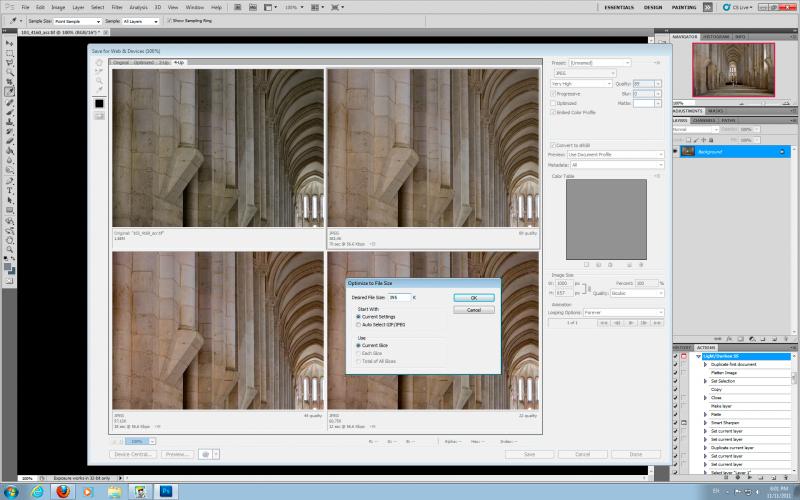The width and height of the screenshot is (800, 500).
Task: Open the Metadata dropdown
Action: pos(617,165)
